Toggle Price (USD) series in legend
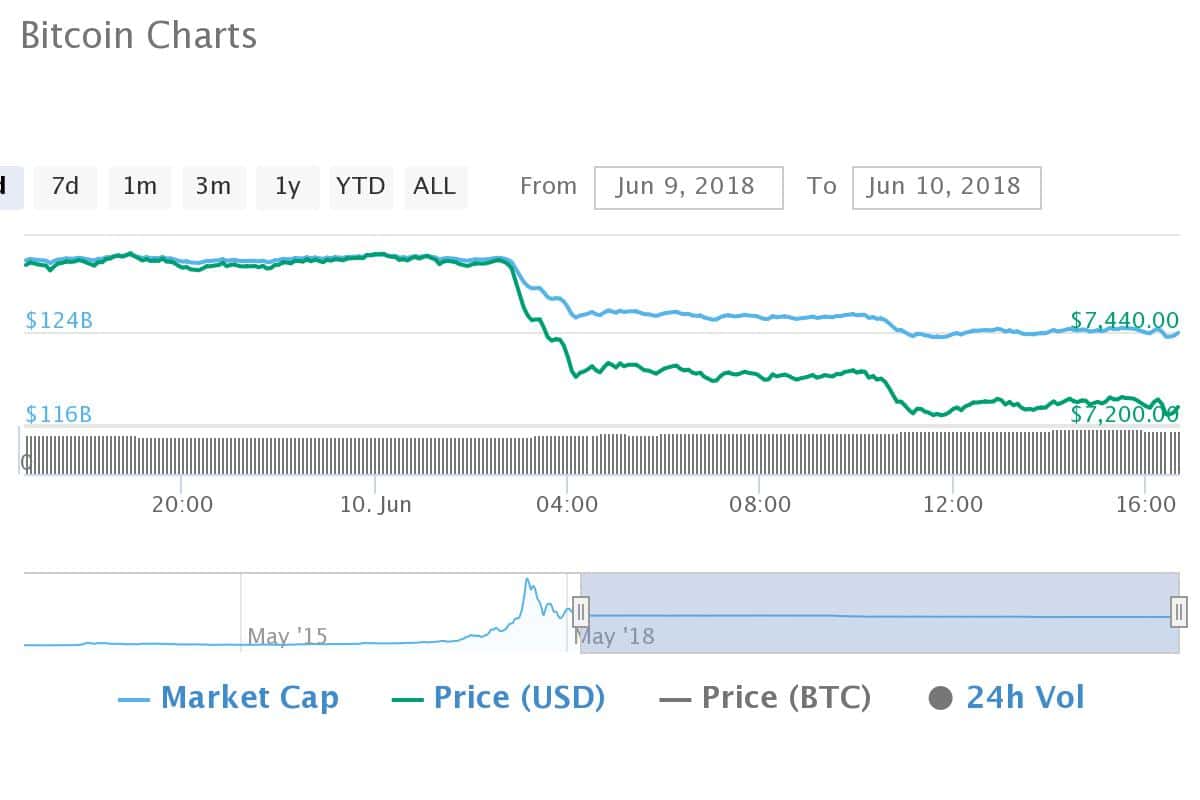1200x800 pixels. click(x=500, y=698)
